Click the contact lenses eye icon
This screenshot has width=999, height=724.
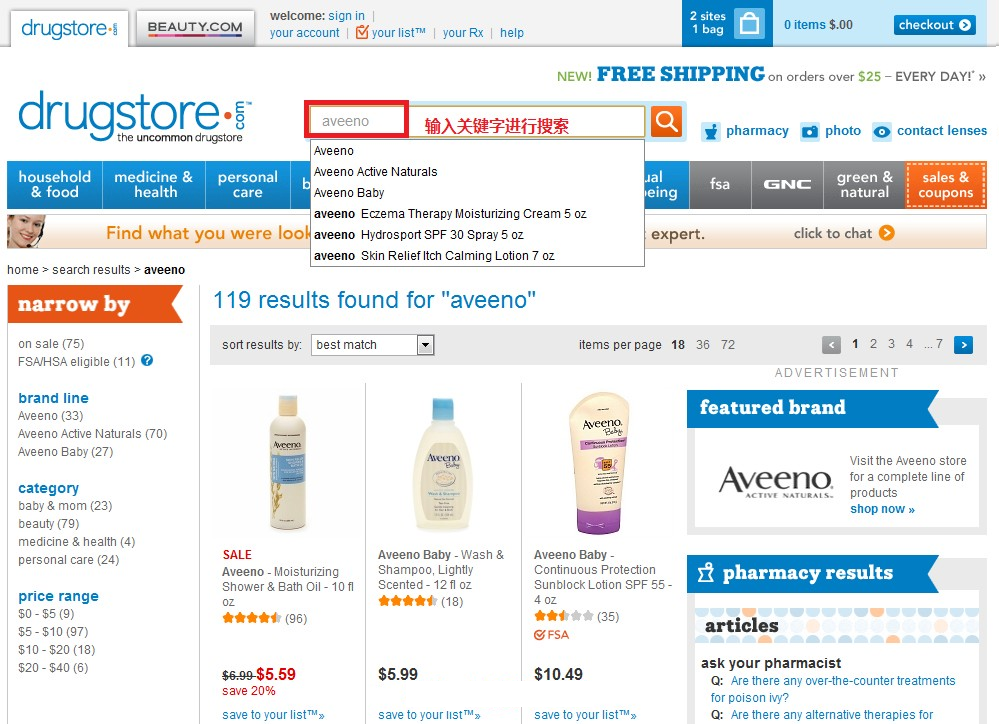tap(882, 131)
